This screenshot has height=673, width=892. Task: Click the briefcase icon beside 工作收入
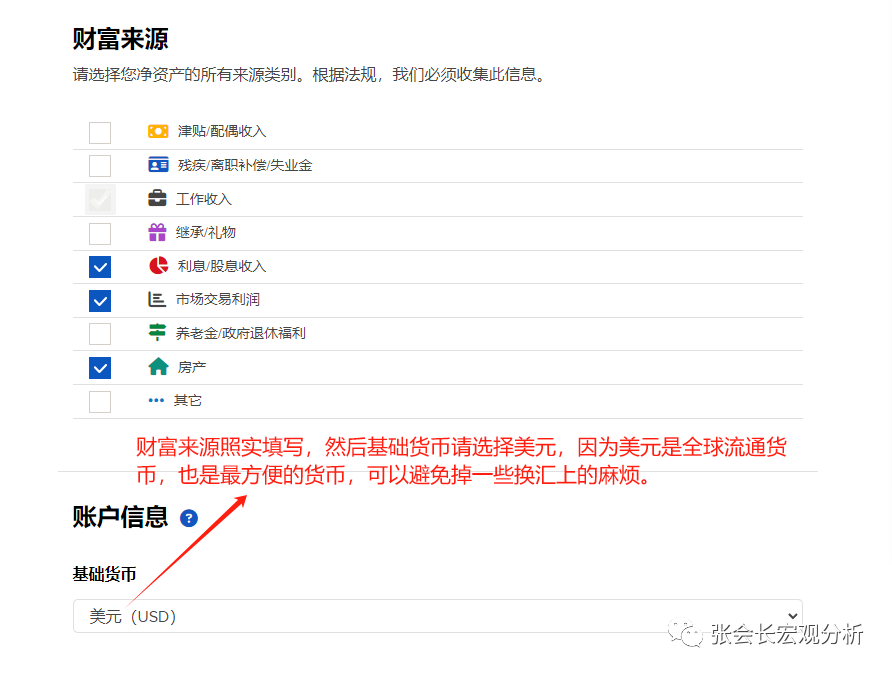157,199
